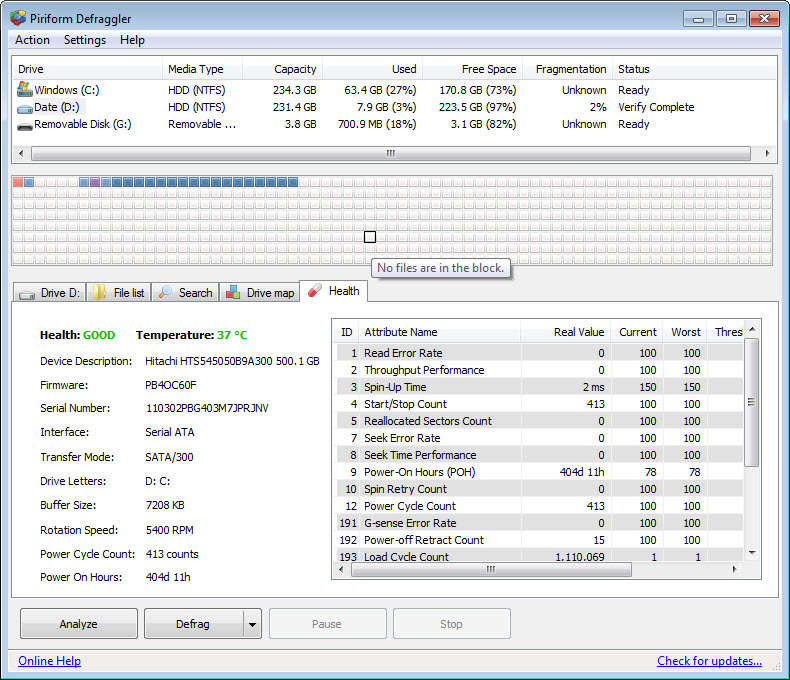Switch to the Drive map tab
The height and width of the screenshot is (680, 790).
tap(260, 293)
